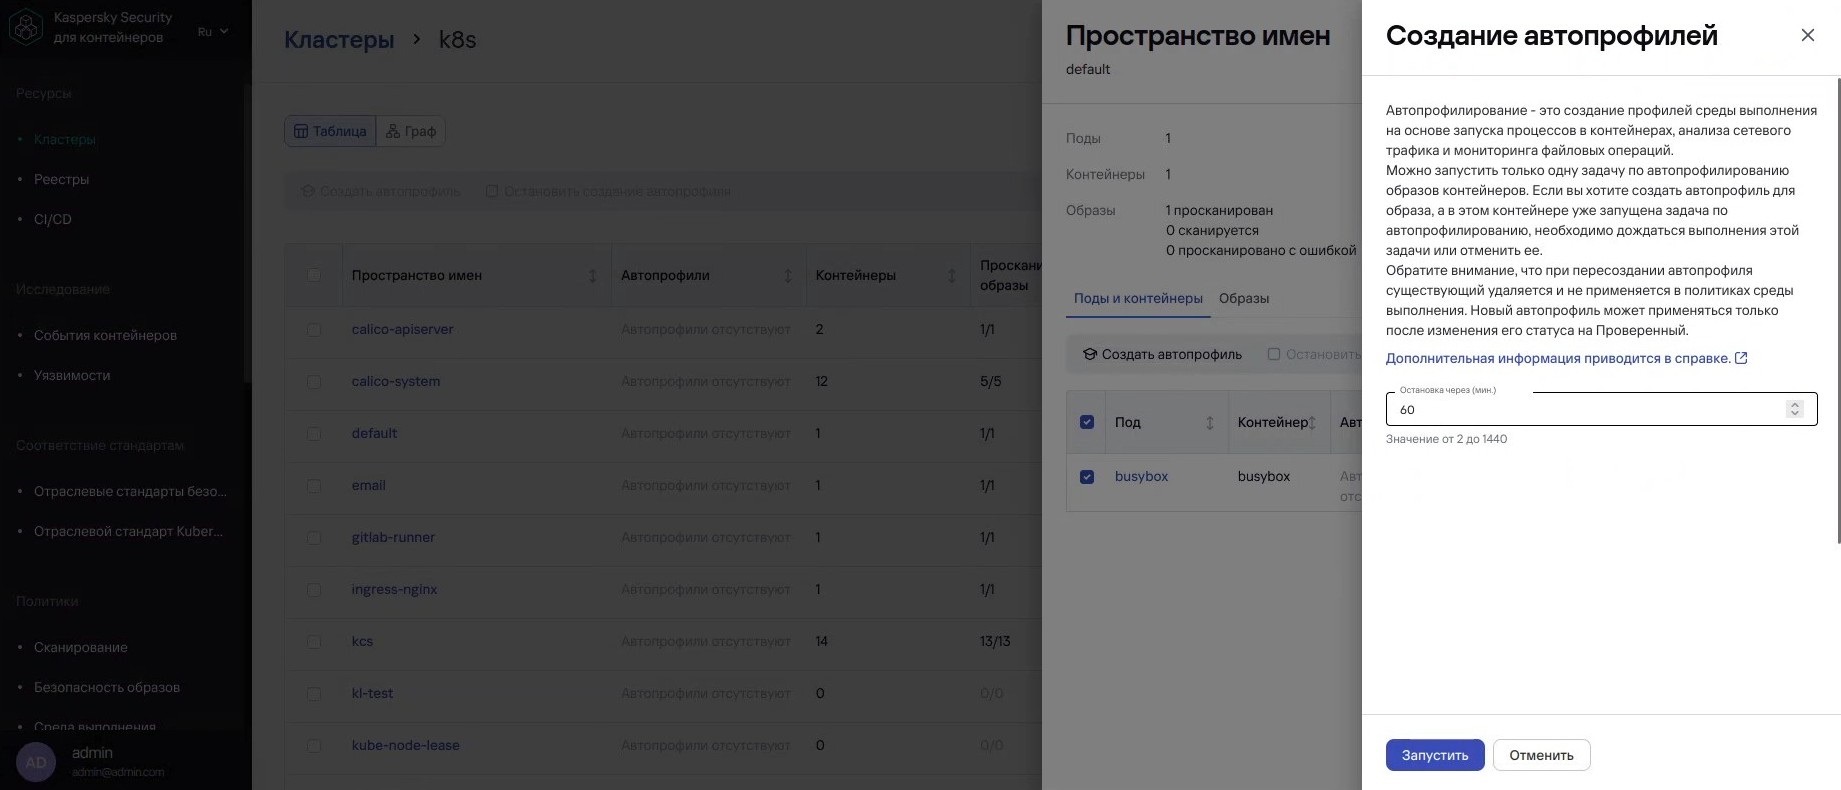Open the default namespace link

pyautogui.click(x=374, y=433)
